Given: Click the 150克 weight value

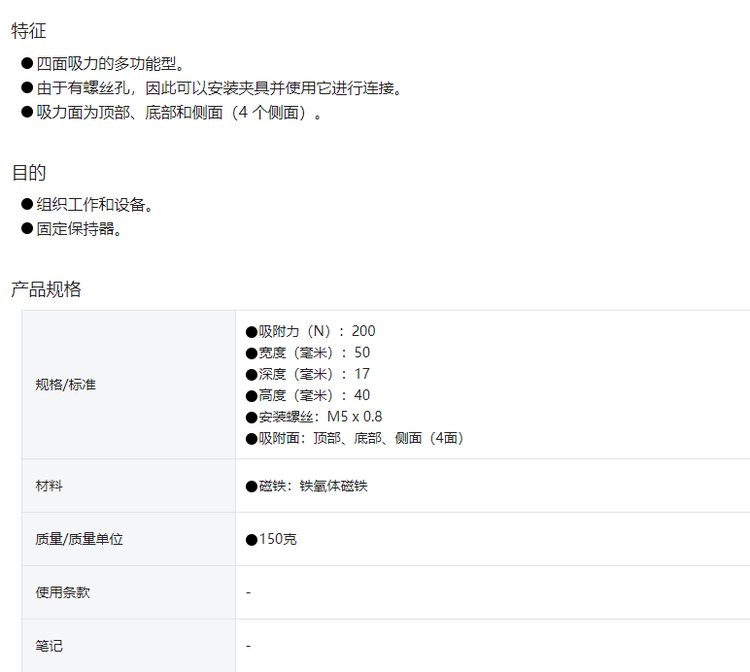Looking at the screenshot, I should [272, 539].
